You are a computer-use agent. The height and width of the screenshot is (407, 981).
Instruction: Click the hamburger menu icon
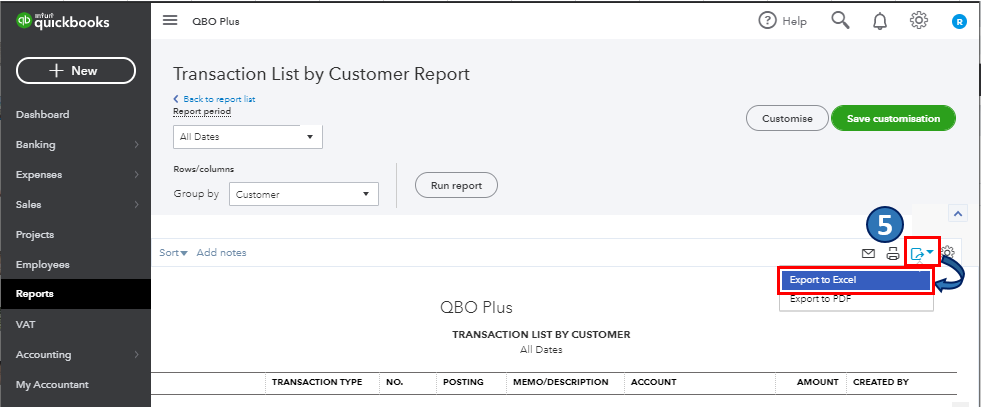[x=170, y=21]
